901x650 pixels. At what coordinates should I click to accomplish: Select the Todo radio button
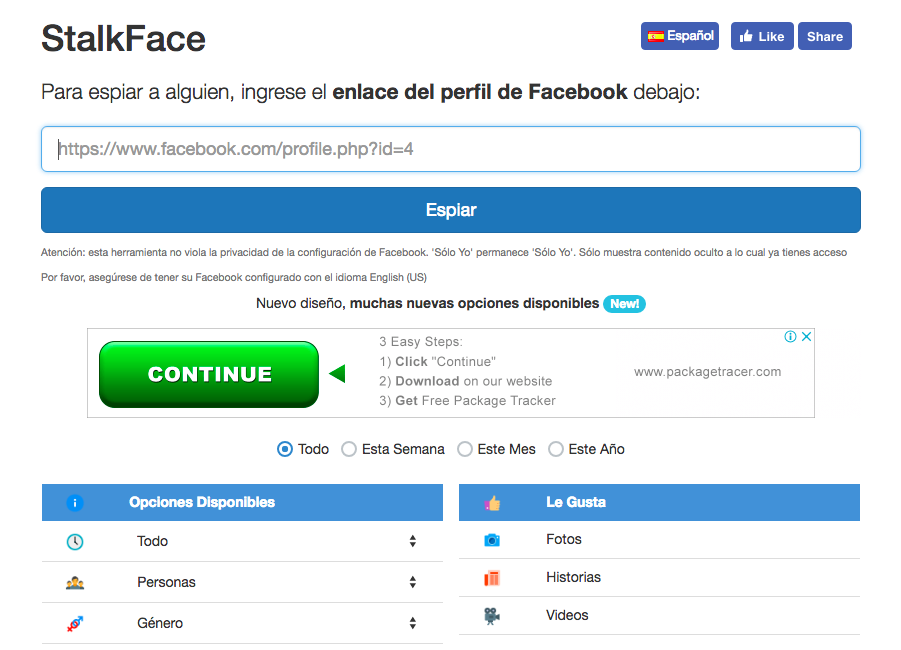(285, 449)
